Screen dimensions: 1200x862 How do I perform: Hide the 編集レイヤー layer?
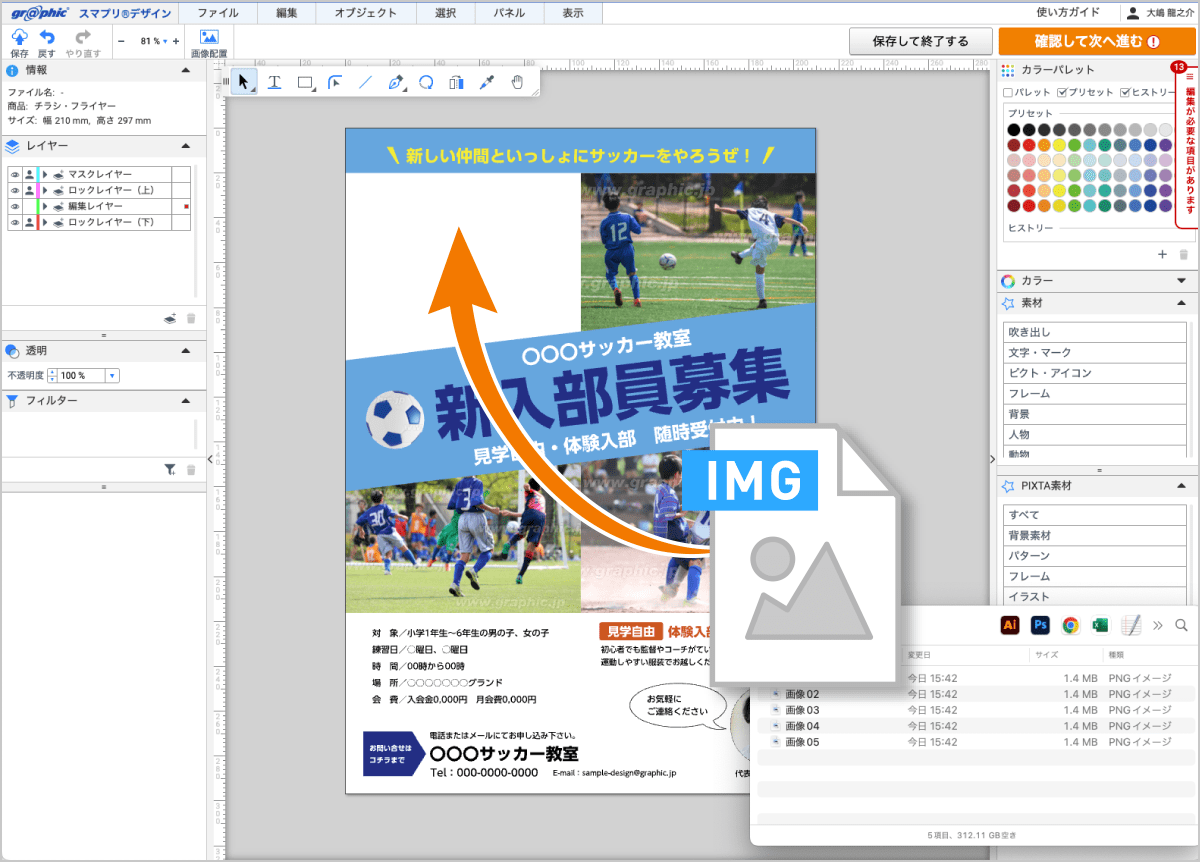click(x=15, y=206)
